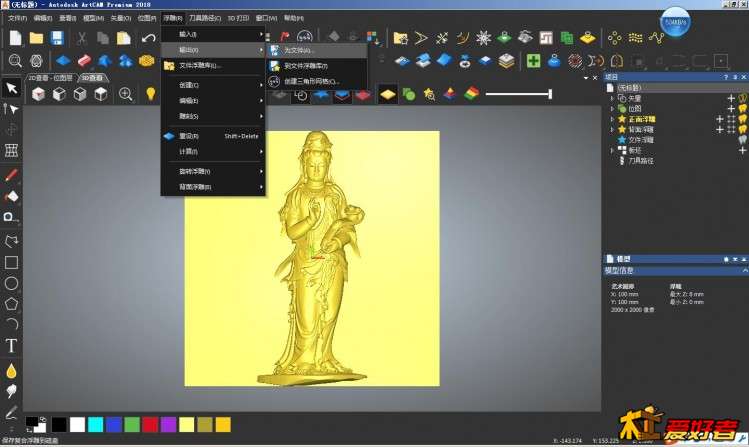The height and width of the screenshot is (447, 749).
Task: Toggle visibility bulb for 正面浮雕 row
Action: (x=742, y=119)
